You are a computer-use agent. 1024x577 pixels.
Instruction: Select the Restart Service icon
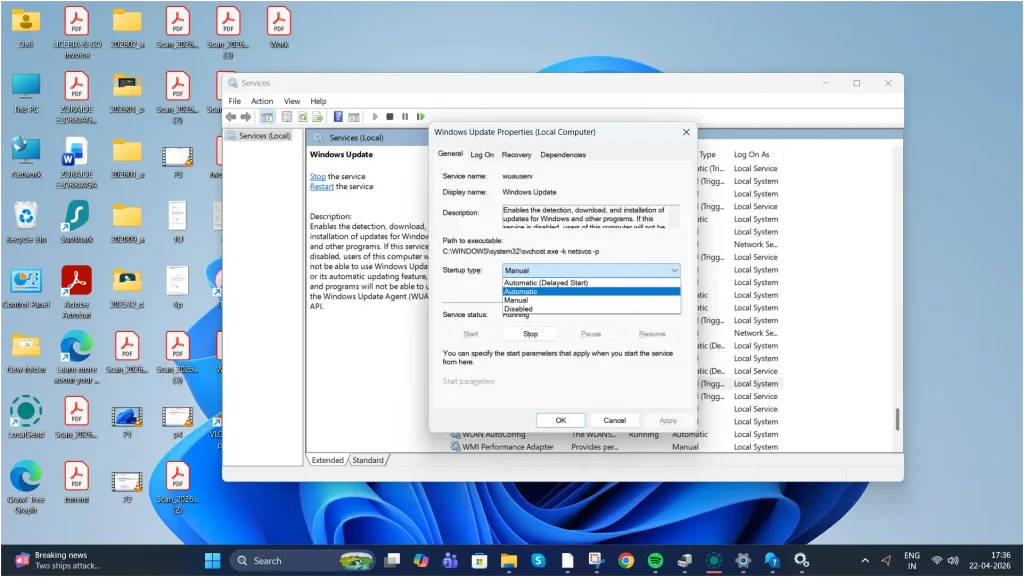[x=420, y=116]
